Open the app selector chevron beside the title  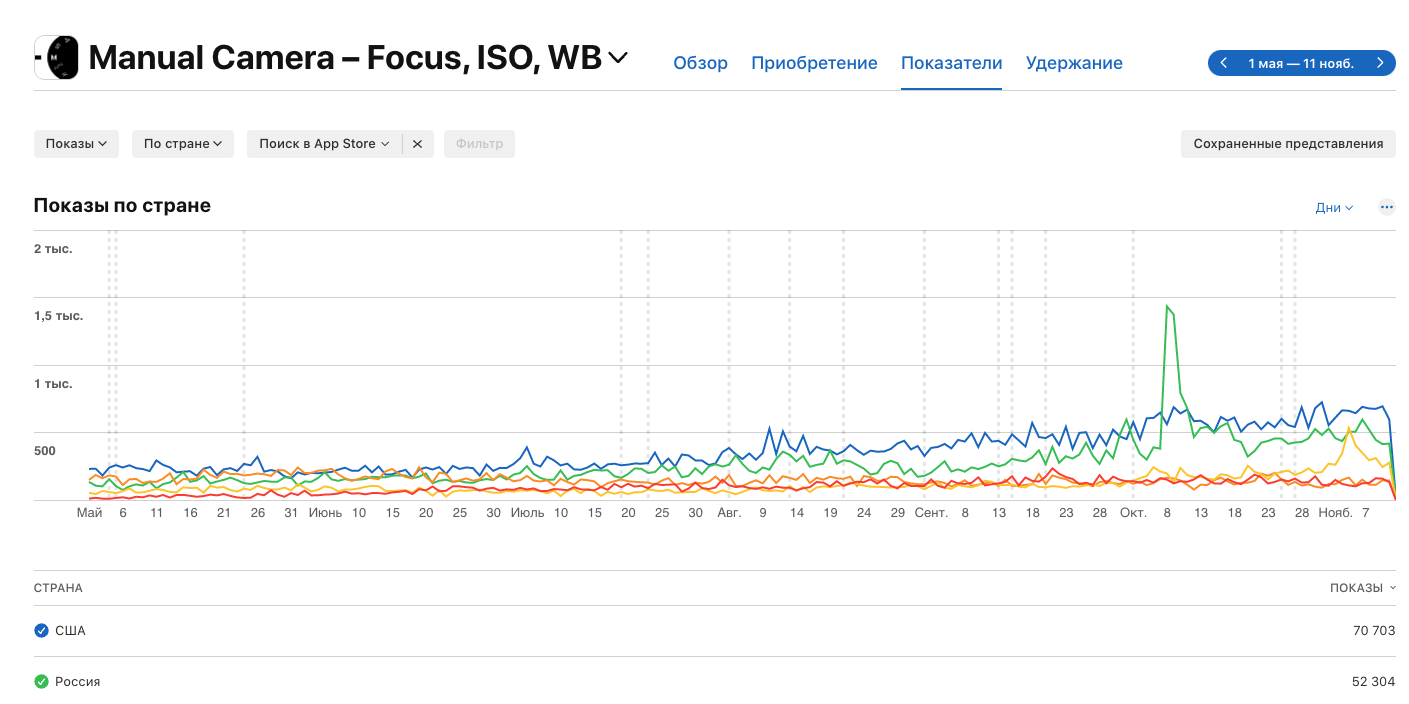618,58
